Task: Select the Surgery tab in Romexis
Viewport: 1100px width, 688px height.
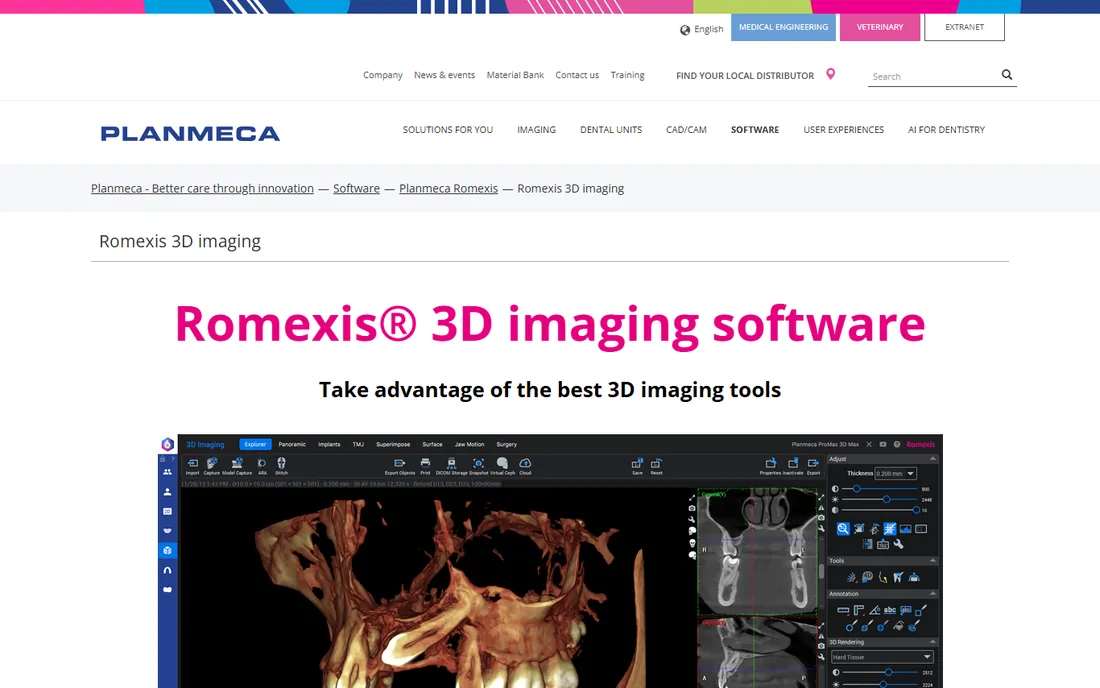Action: pyautogui.click(x=507, y=444)
